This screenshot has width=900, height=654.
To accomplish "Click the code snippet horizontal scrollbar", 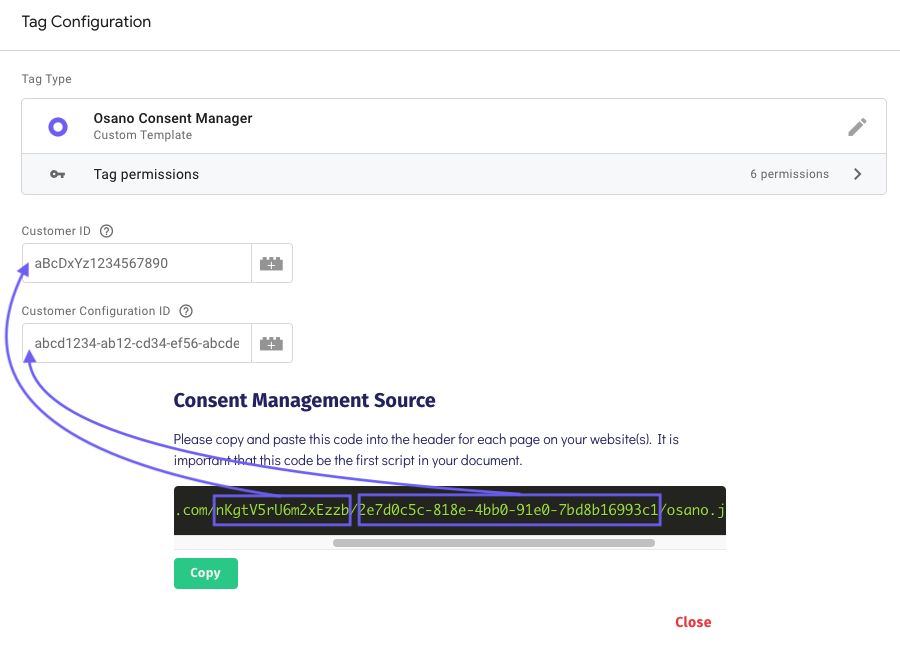I will click(x=494, y=543).
